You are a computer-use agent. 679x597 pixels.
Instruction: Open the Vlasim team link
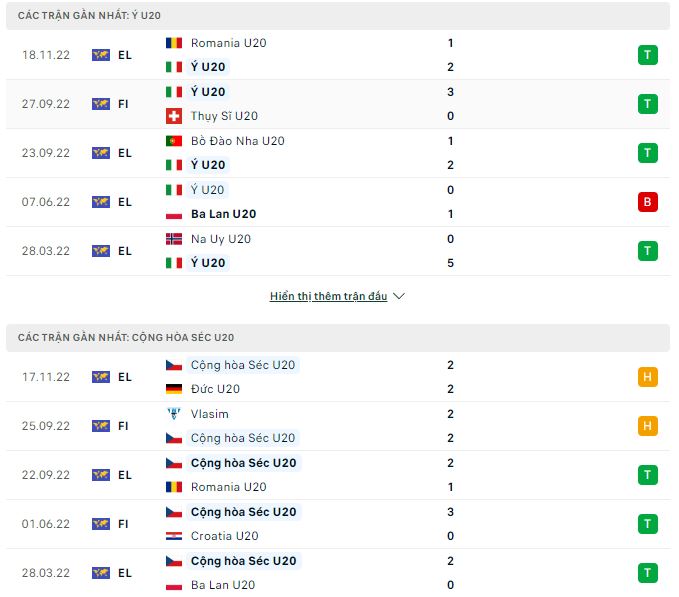click(x=209, y=414)
